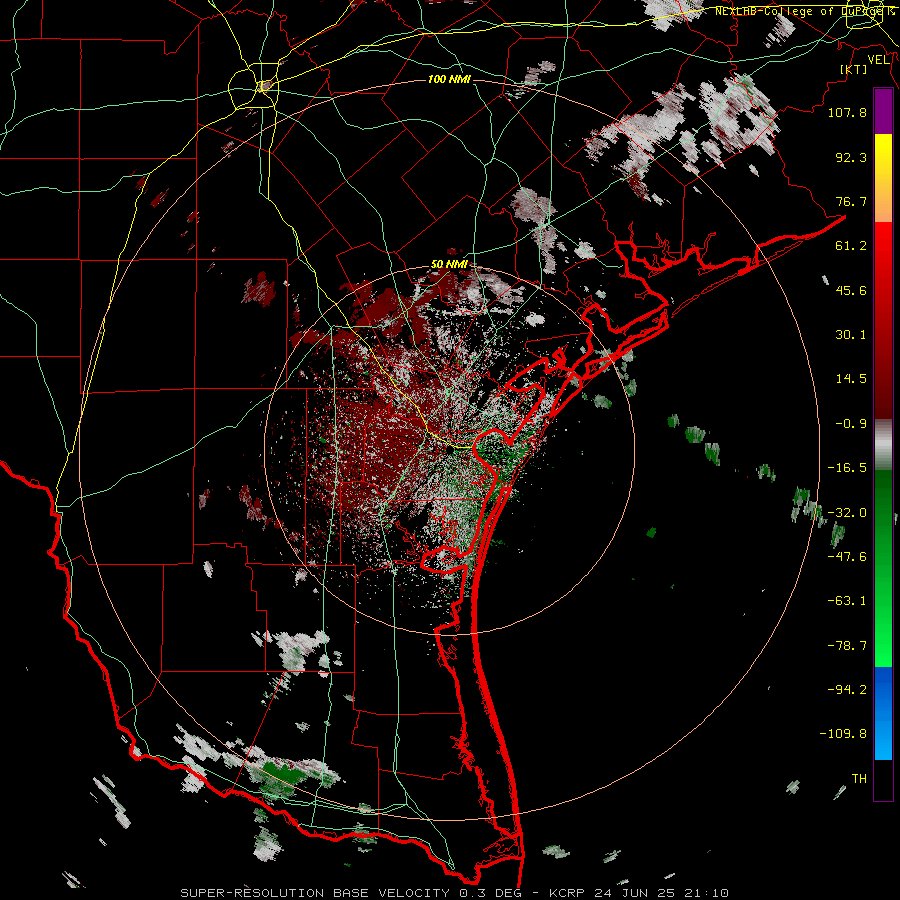Click the -32.0 velocity scale value
Screen dimensions: 900x900
click(x=847, y=513)
